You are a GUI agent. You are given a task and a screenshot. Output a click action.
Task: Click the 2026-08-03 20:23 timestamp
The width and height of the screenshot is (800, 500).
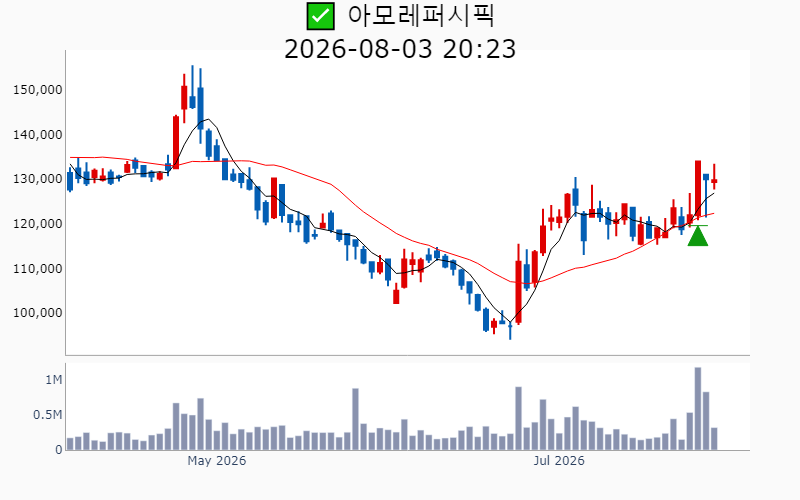[x=400, y=49]
